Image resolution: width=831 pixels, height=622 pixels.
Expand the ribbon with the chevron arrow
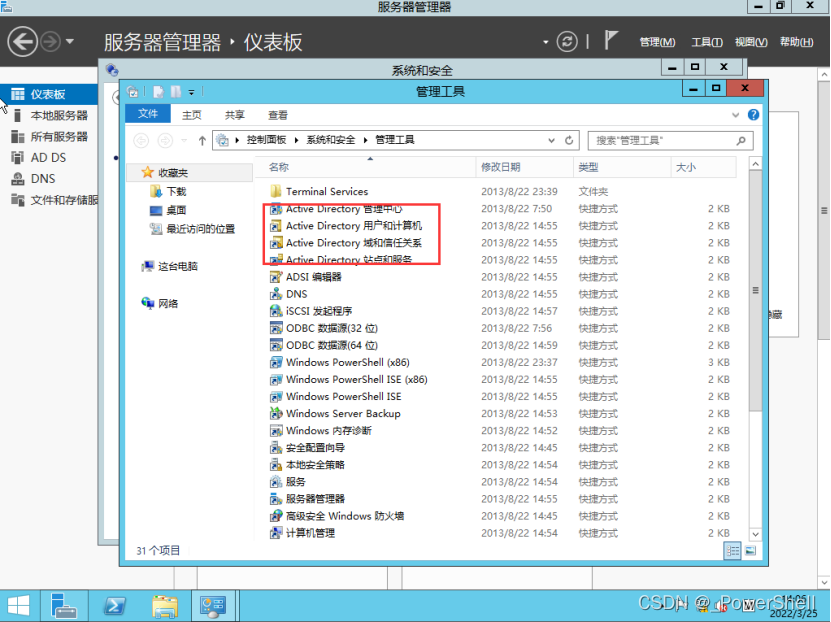735,115
